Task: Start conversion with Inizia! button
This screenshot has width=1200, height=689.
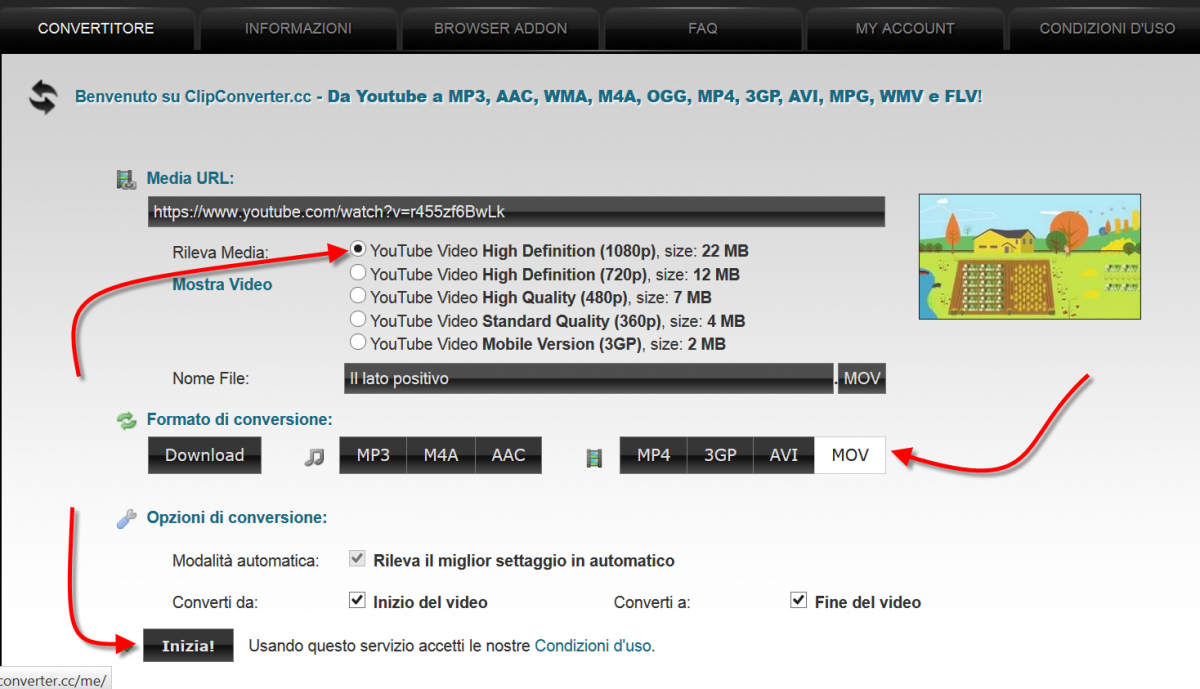Action: coord(189,646)
